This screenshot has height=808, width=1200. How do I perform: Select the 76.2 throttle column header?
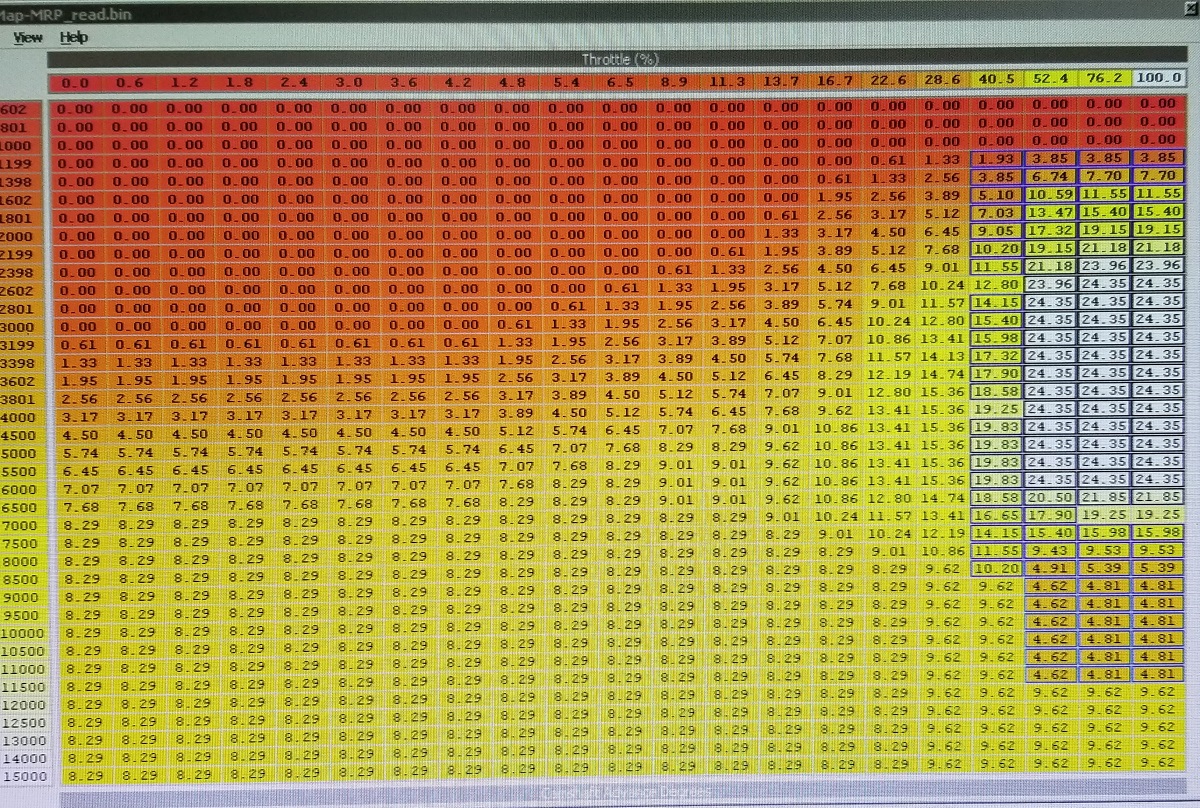1104,81
